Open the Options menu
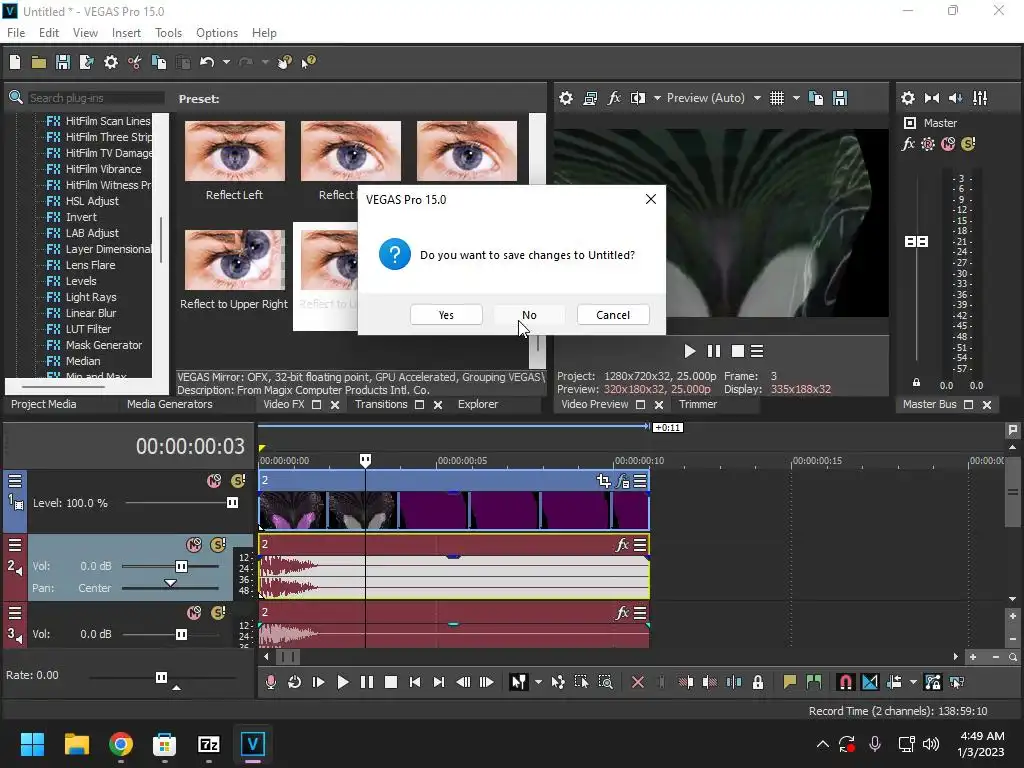The image size is (1024, 768). [x=217, y=33]
